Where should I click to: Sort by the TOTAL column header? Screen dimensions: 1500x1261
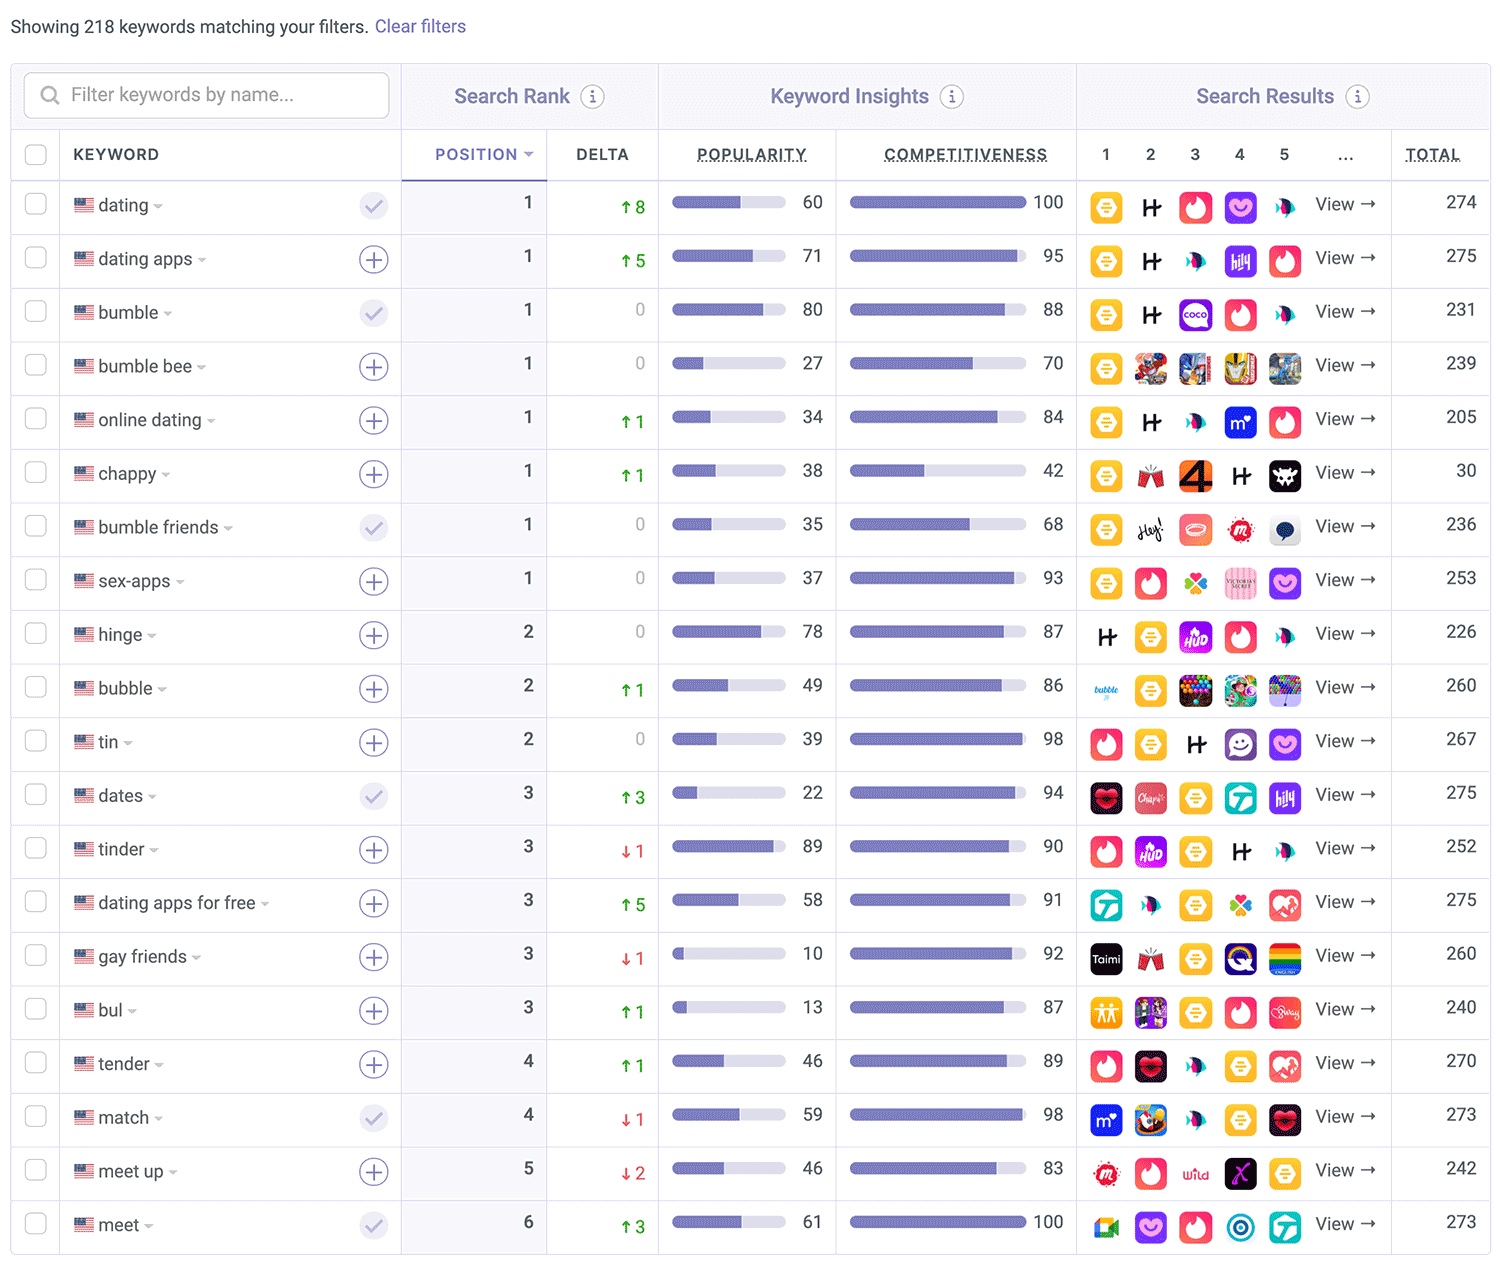(1432, 155)
